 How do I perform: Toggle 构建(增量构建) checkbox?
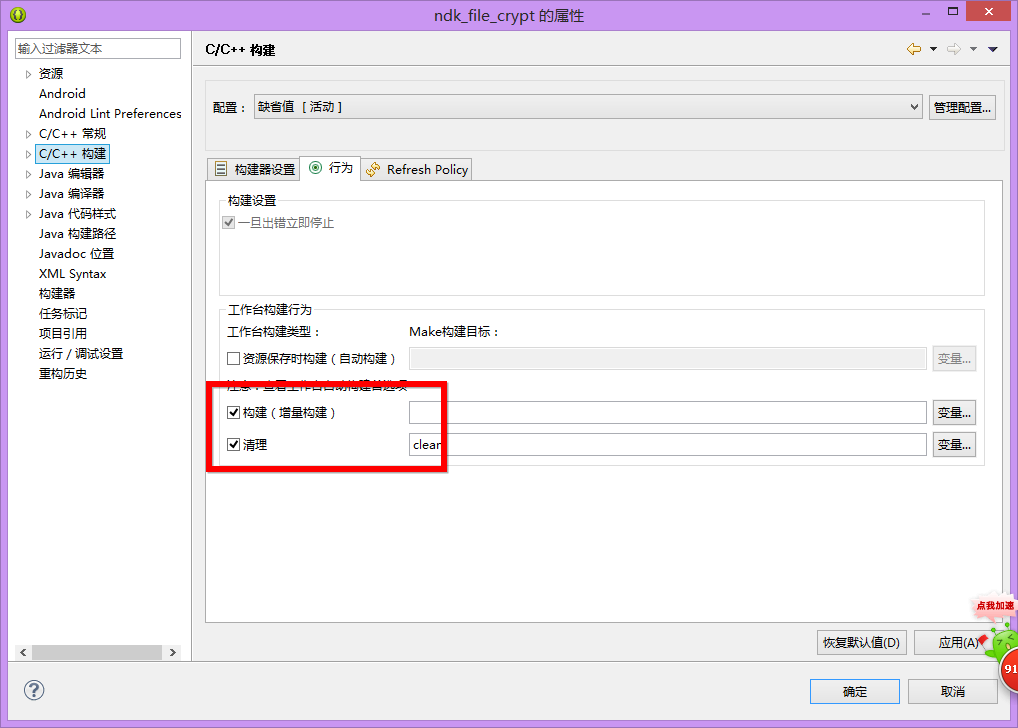(234, 412)
